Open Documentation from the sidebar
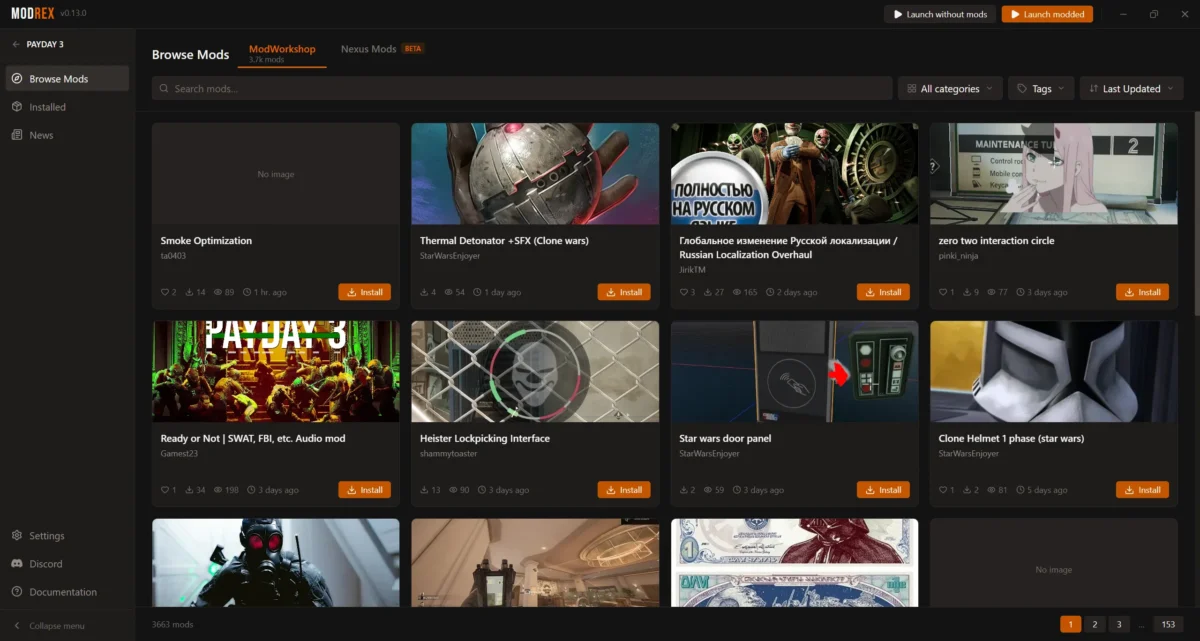Viewport: 1200px width, 641px height. click(67, 592)
